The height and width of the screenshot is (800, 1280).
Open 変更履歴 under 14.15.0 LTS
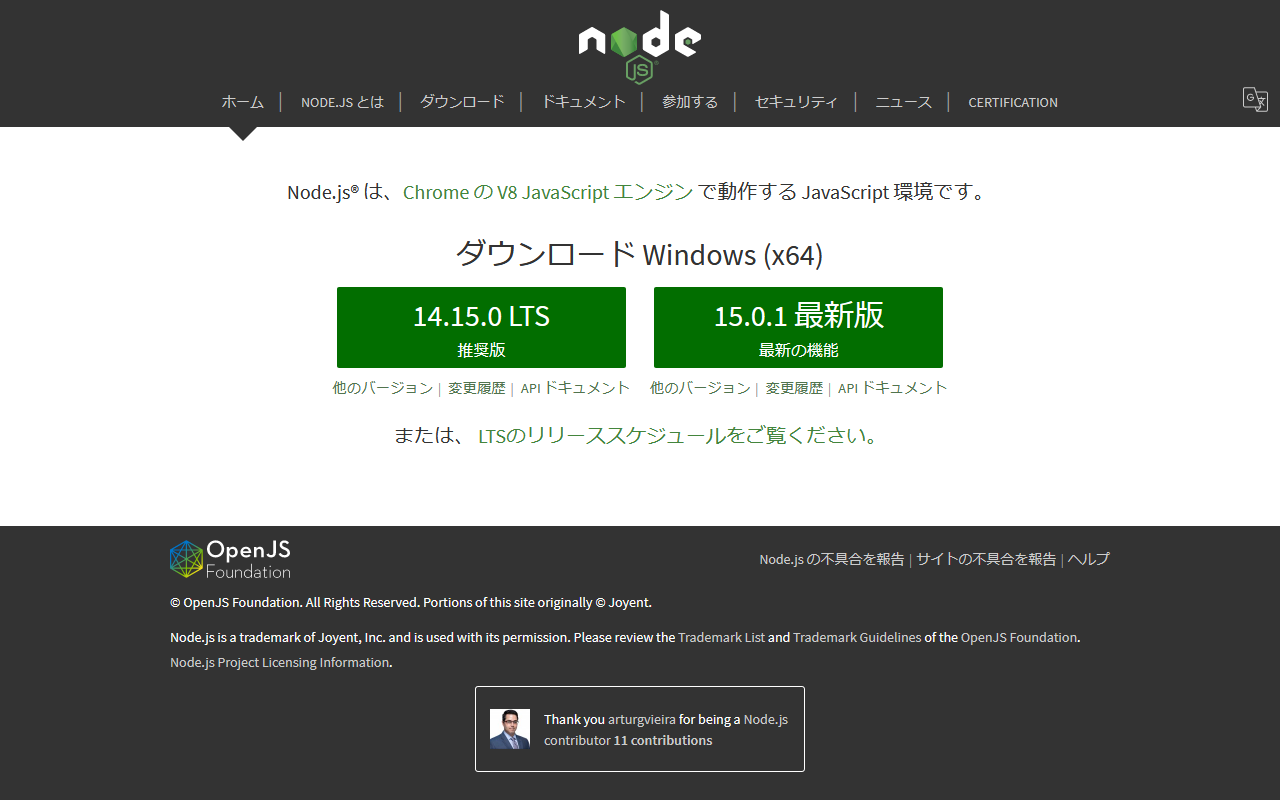point(477,388)
